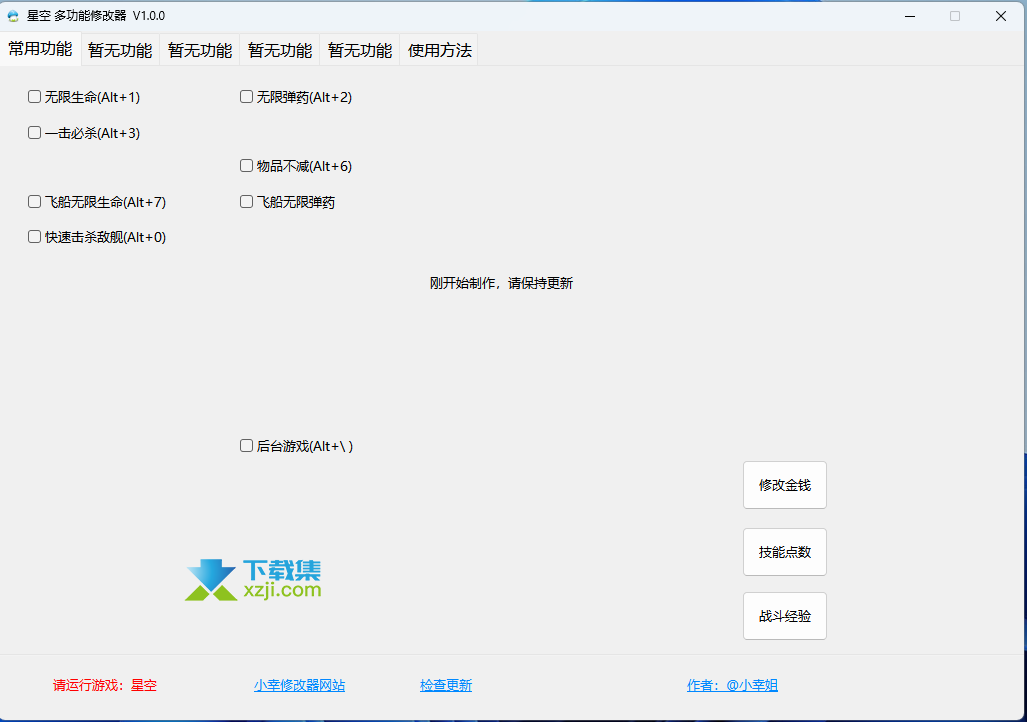This screenshot has height=722, width=1027.
Task: Click the 技能点数 button
Action: [x=785, y=552]
